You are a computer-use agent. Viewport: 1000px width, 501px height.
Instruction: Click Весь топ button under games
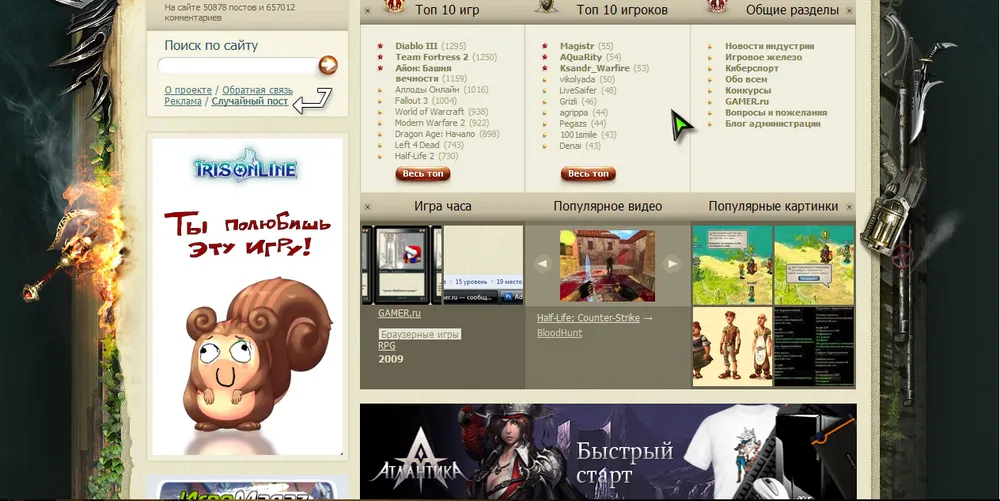(x=422, y=173)
